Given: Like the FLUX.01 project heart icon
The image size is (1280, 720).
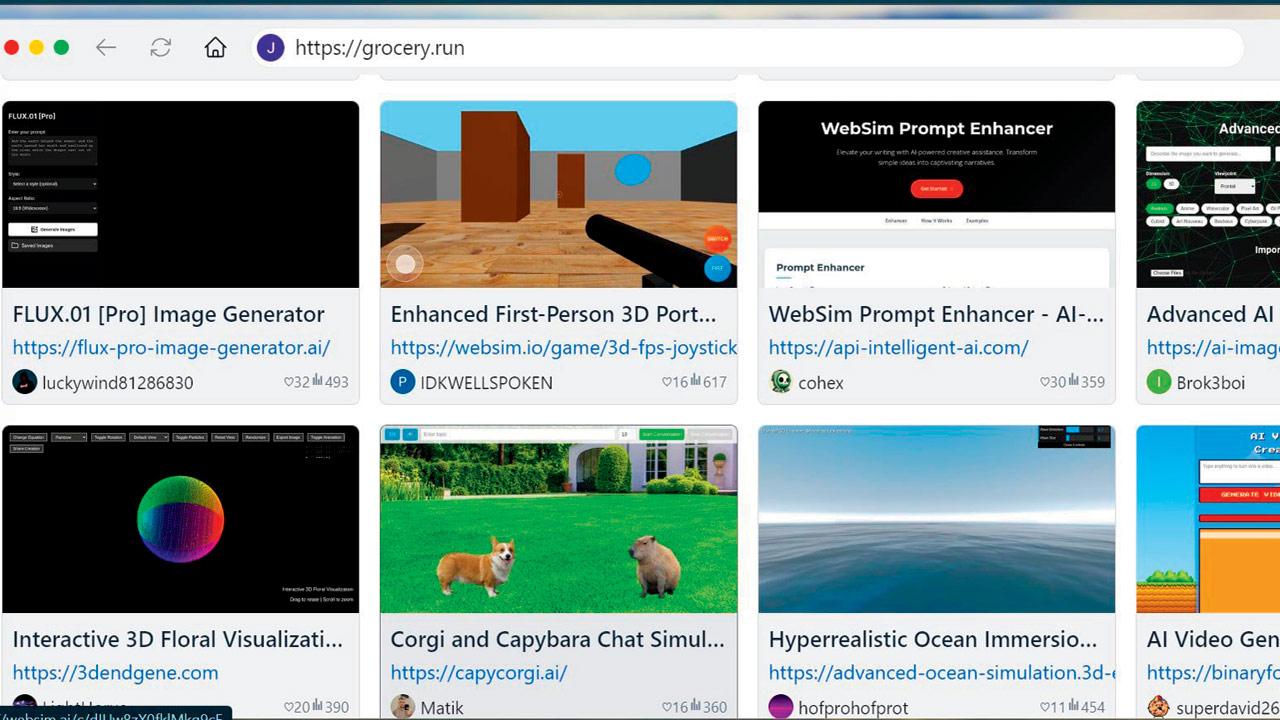Looking at the screenshot, I should [289, 382].
